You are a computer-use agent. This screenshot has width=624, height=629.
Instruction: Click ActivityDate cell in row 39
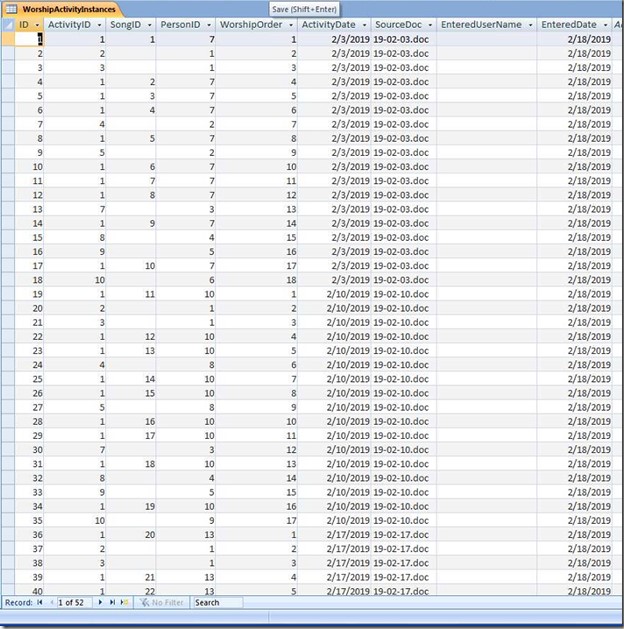pos(334,577)
